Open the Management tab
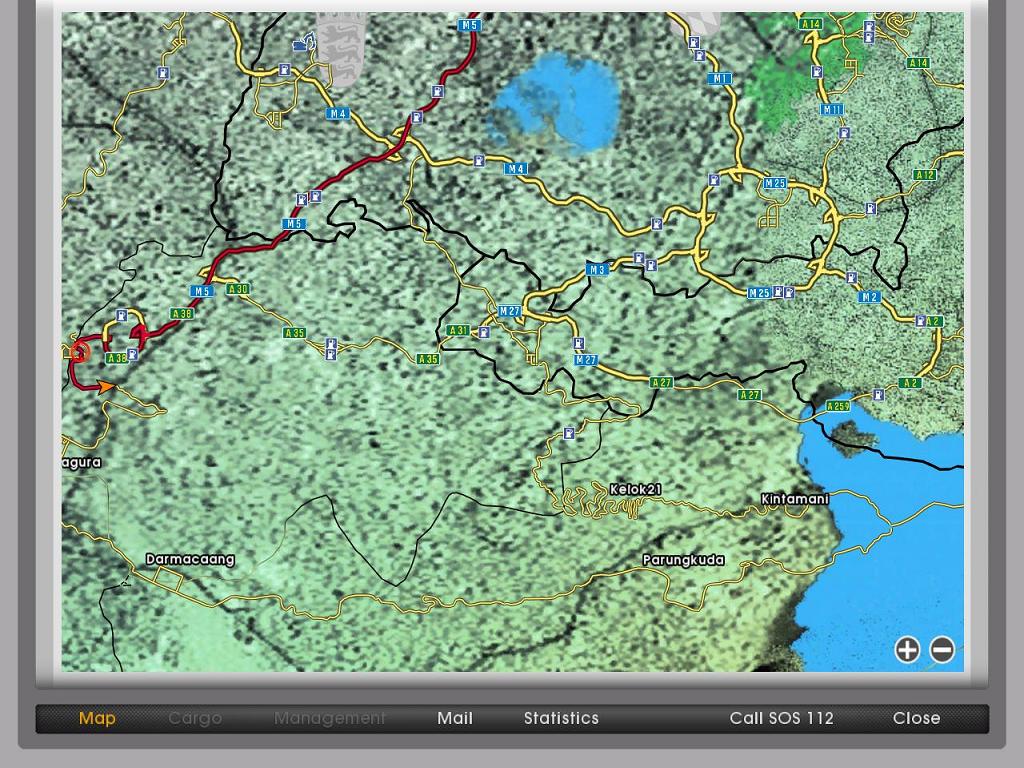Viewport: 1024px width, 768px height. 330,718
